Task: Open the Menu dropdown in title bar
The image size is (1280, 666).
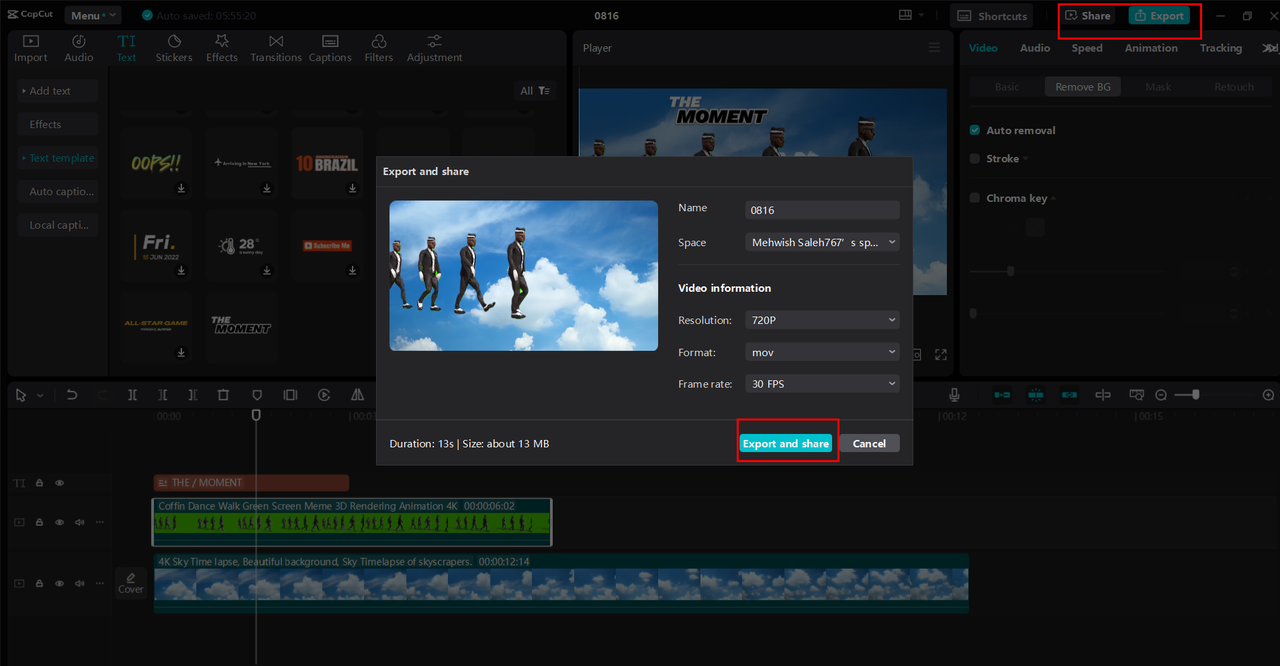Action: (92, 15)
